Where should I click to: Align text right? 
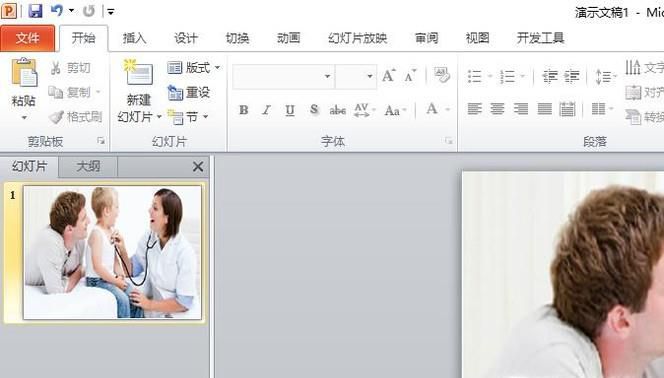(520, 109)
